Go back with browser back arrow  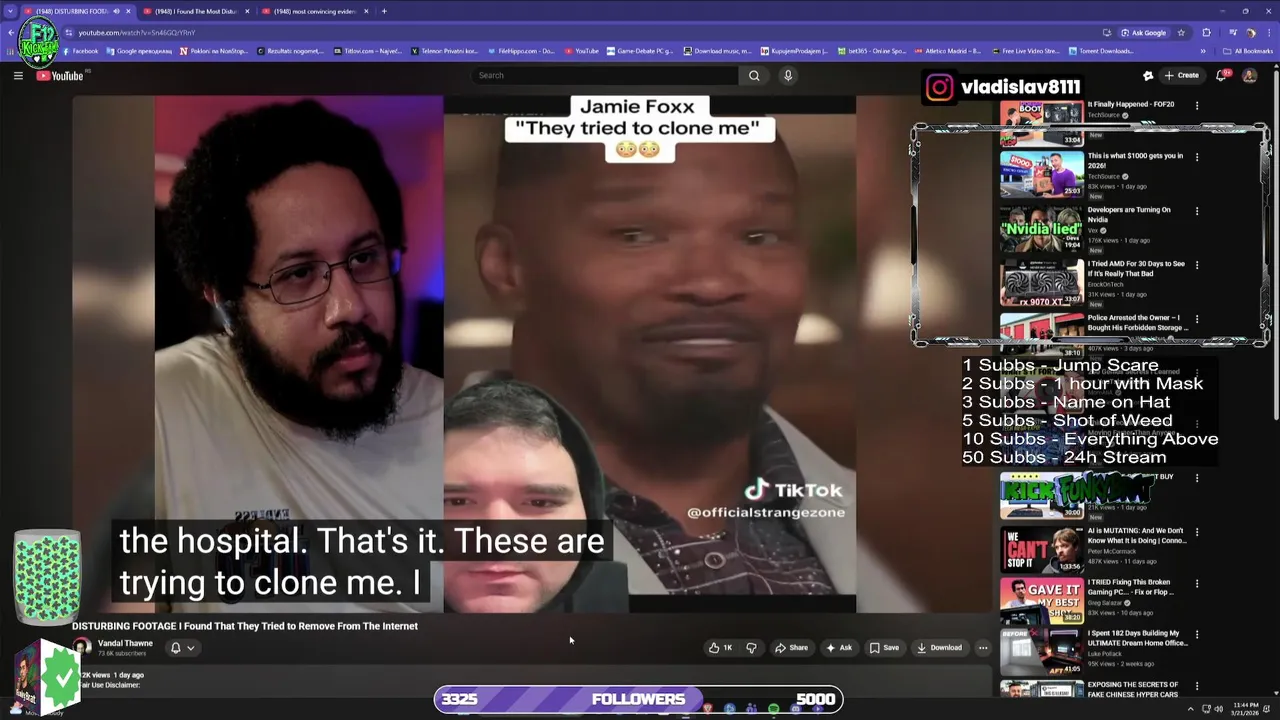click(10, 33)
